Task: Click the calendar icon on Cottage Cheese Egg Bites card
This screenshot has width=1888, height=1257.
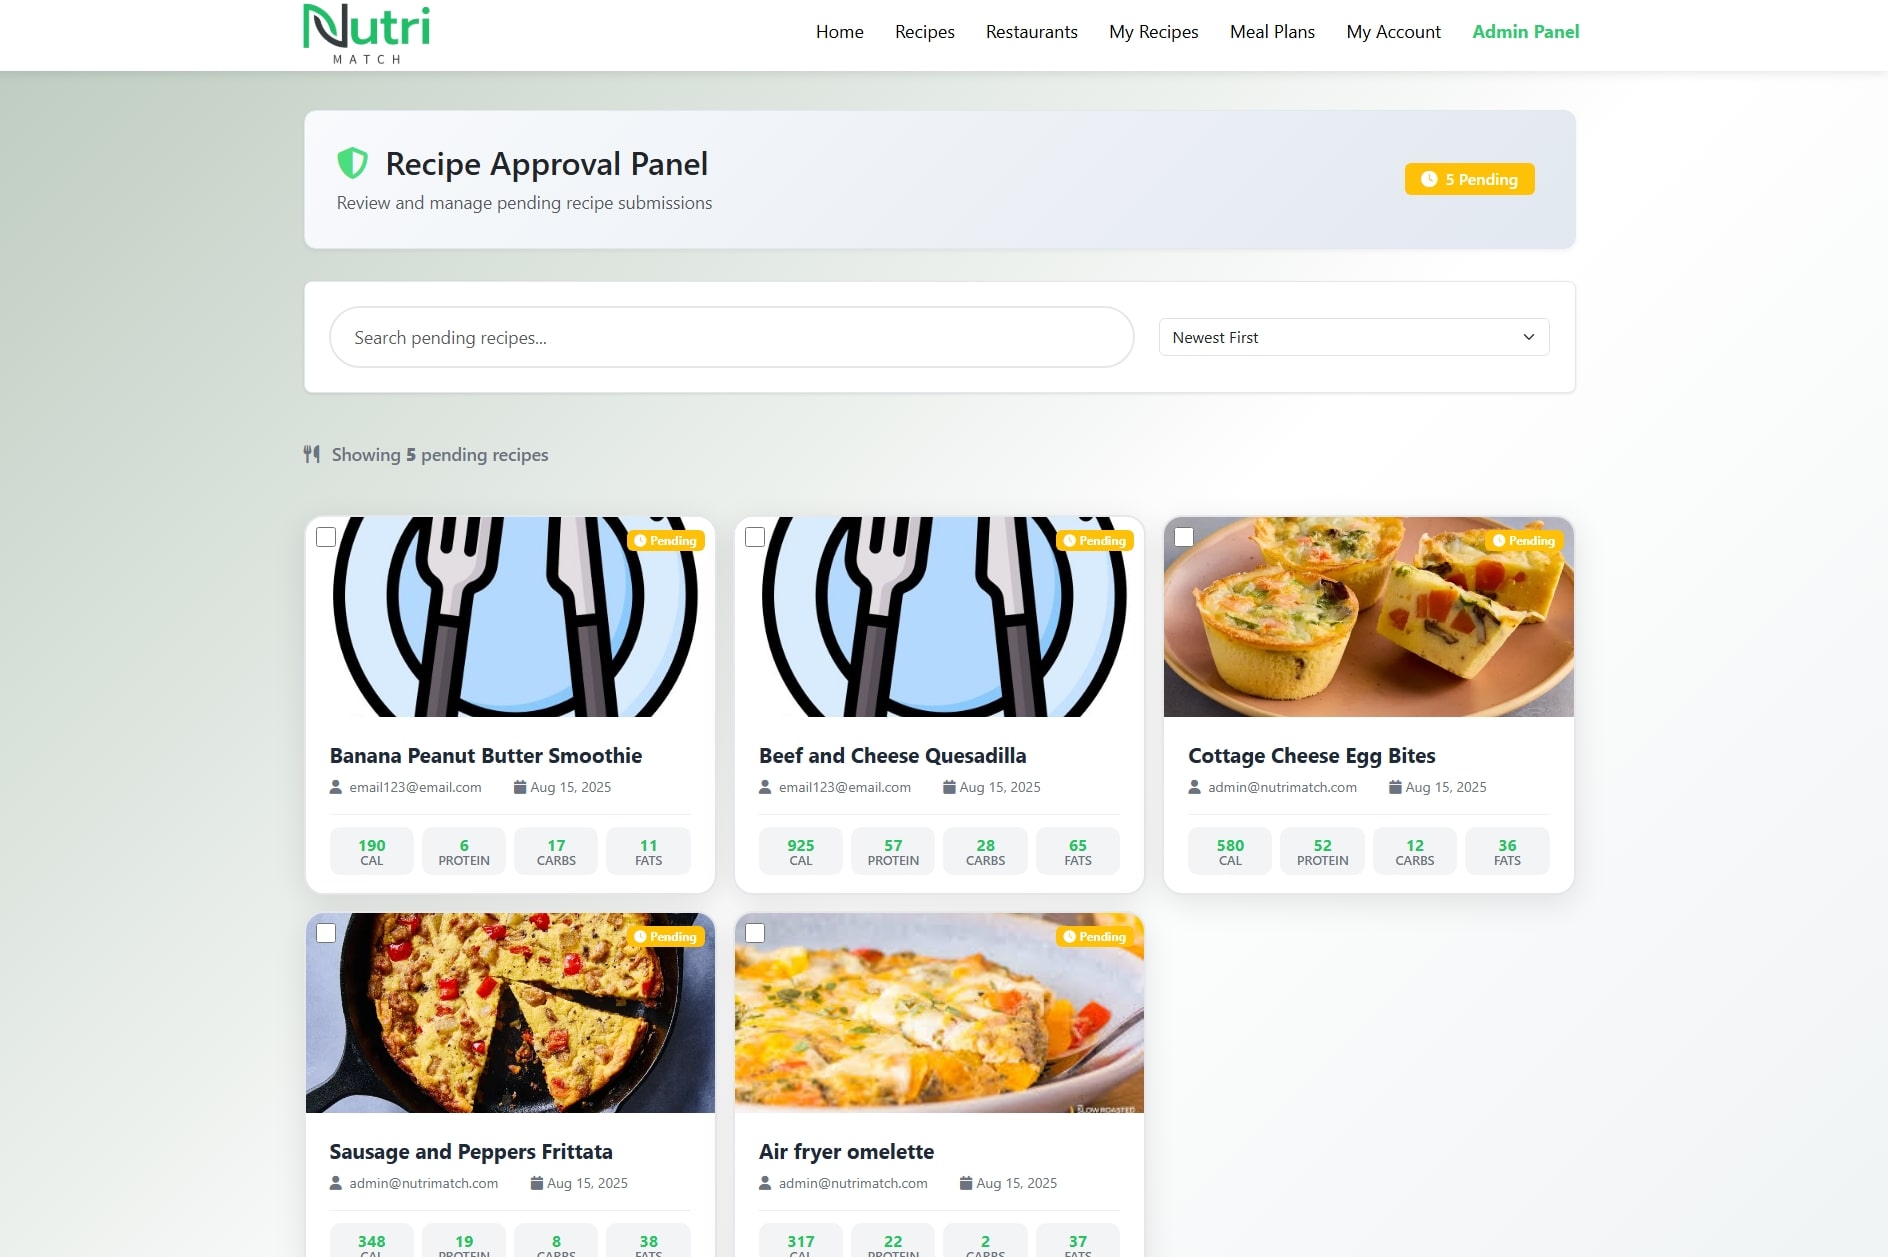Action: [x=1395, y=787]
